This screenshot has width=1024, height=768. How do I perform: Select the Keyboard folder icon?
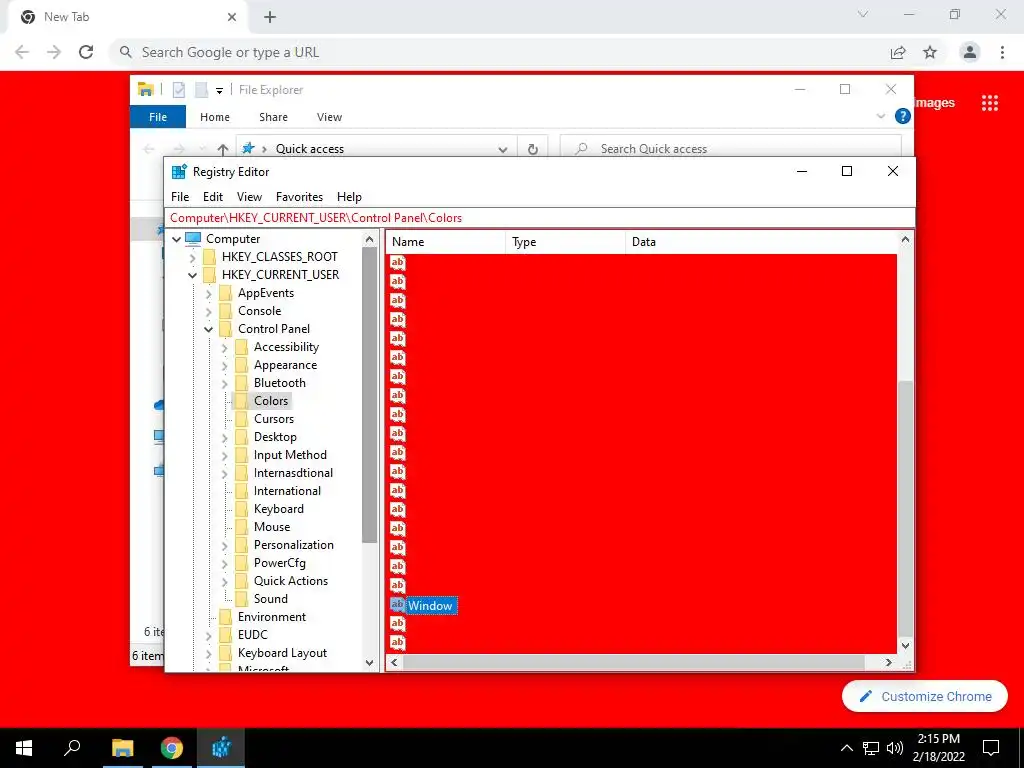242,509
